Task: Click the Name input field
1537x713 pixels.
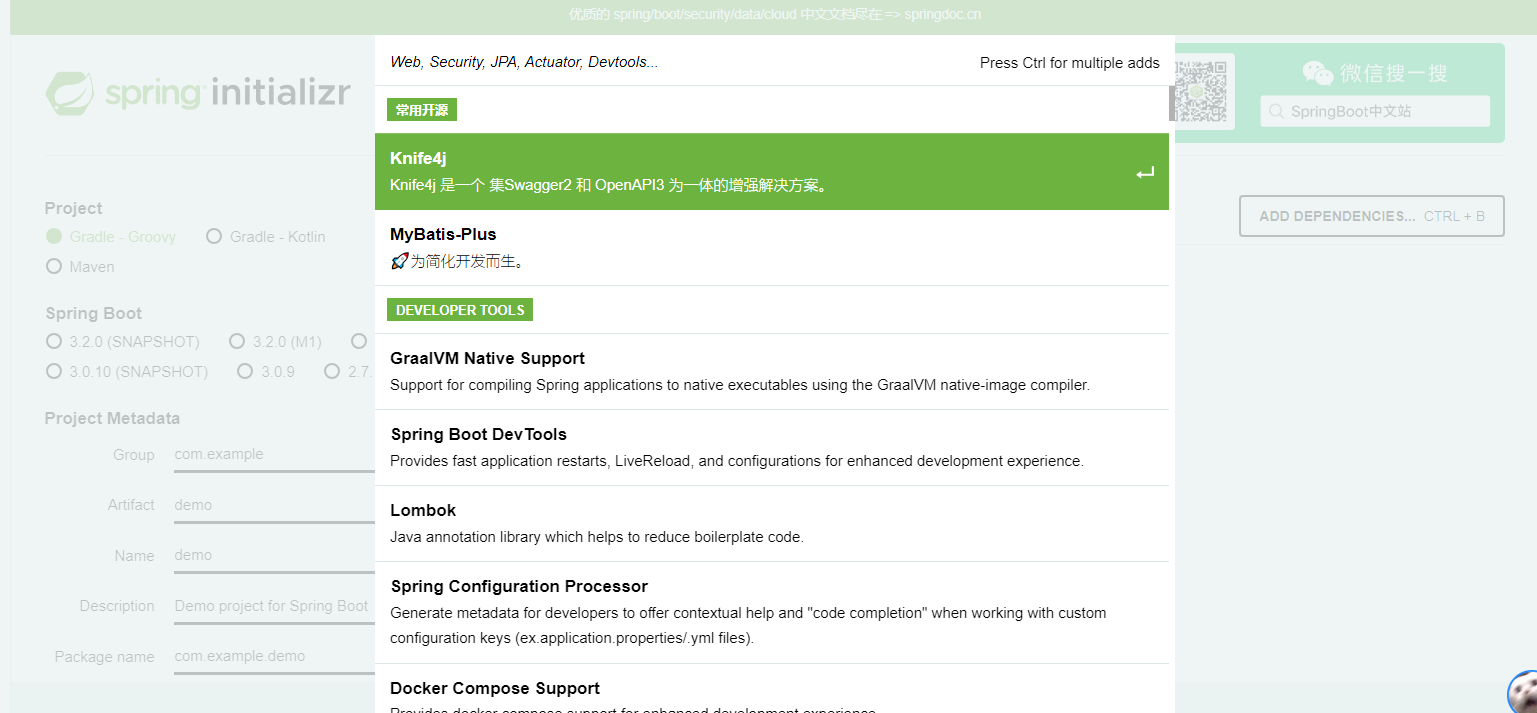Action: [274, 556]
